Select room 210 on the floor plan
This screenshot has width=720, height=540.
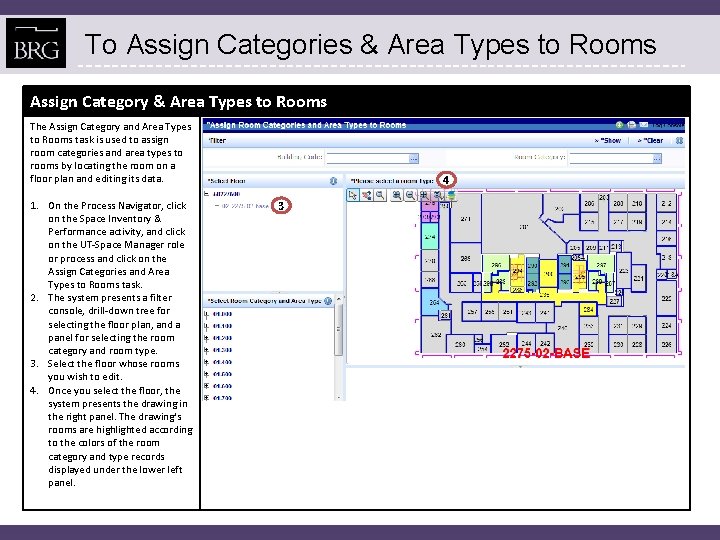637,203
